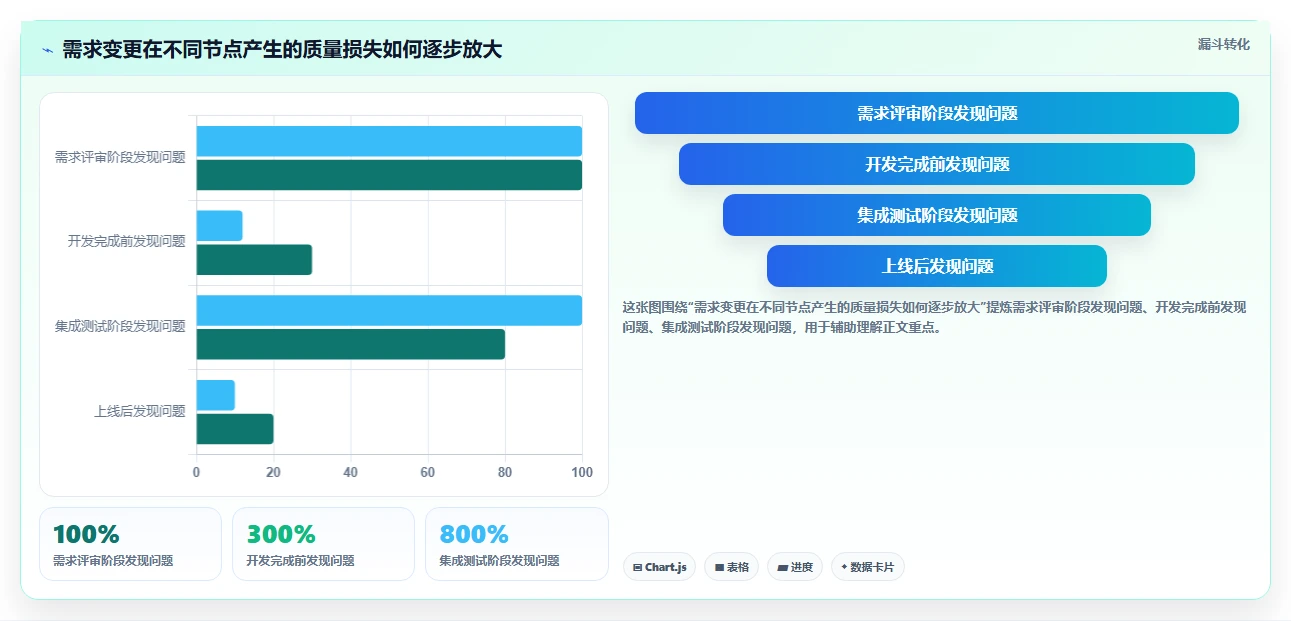The width and height of the screenshot is (1291, 621).
Task: Click the dark teal bar for 上线后发现问题
Action: point(234,429)
